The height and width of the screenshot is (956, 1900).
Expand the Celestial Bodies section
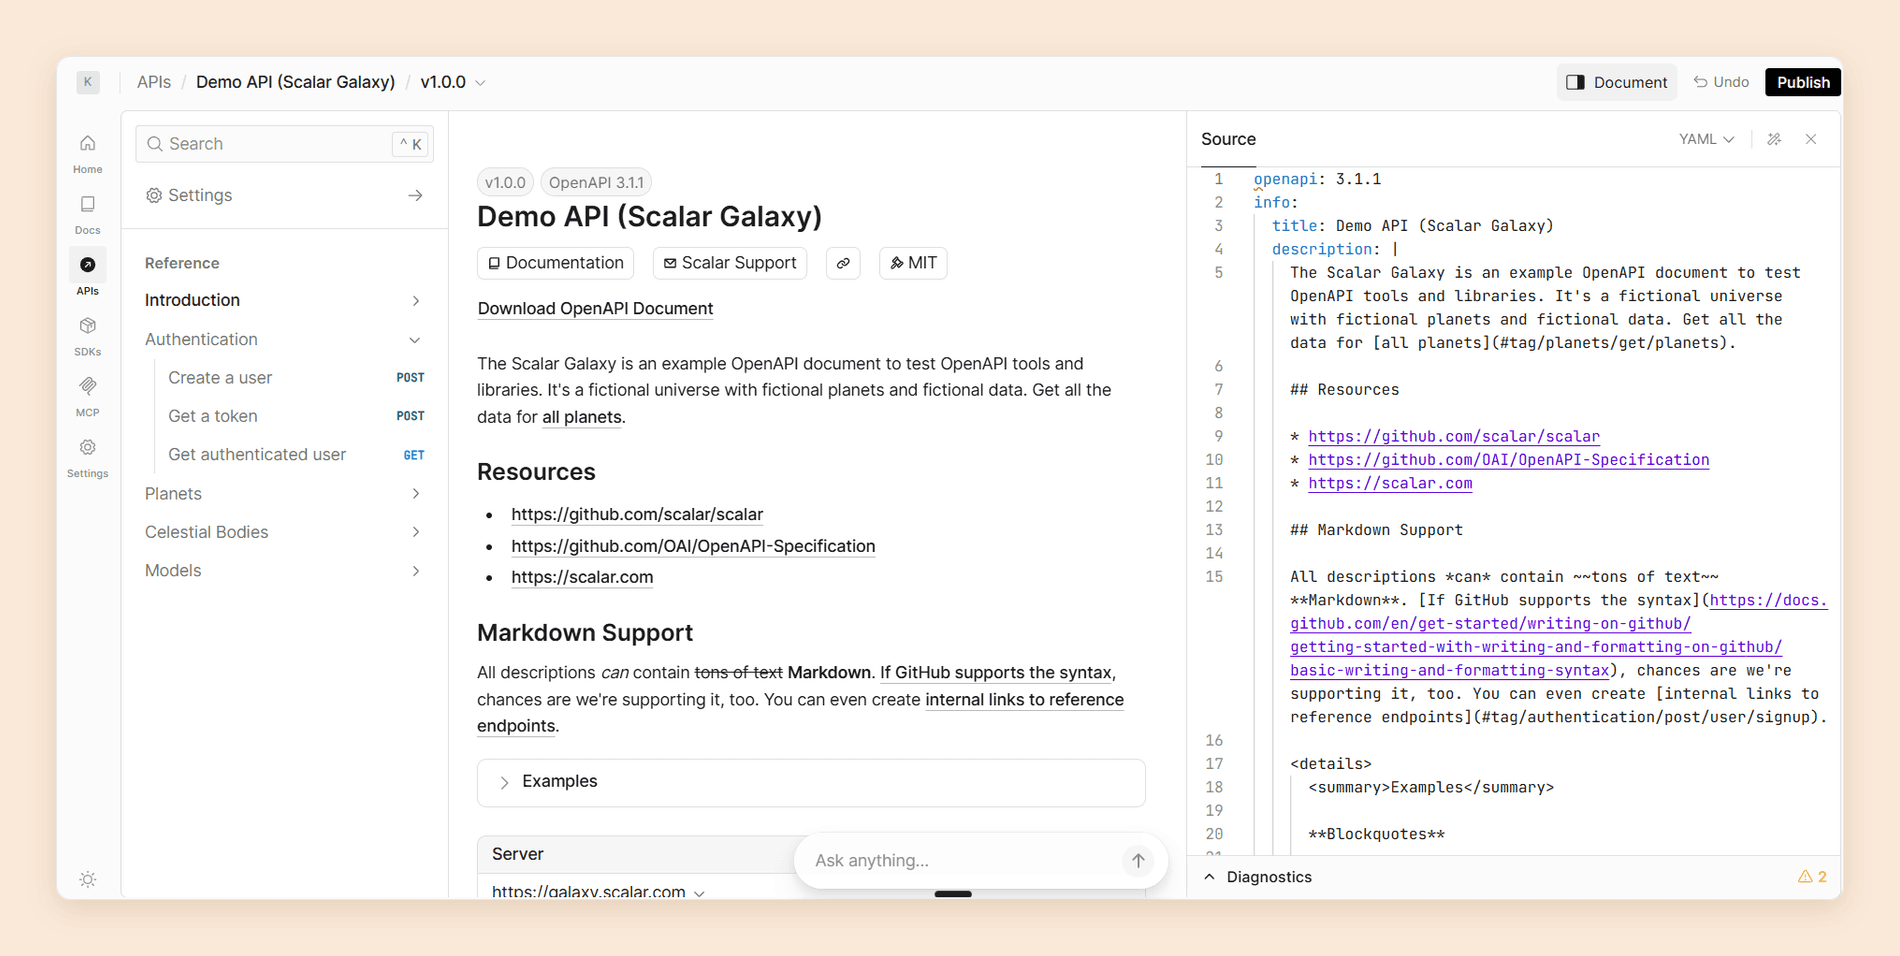[416, 532]
